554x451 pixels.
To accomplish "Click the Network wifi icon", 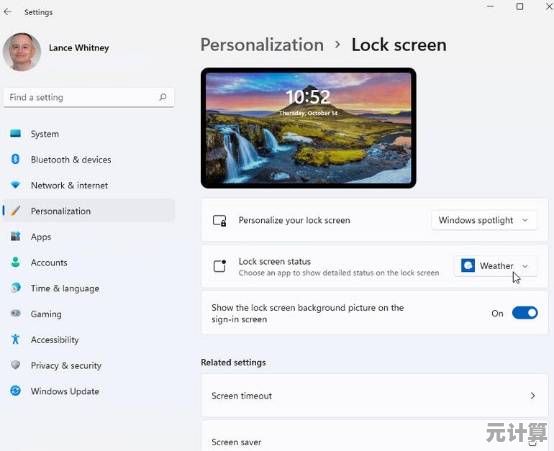I will tap(15, 185).
